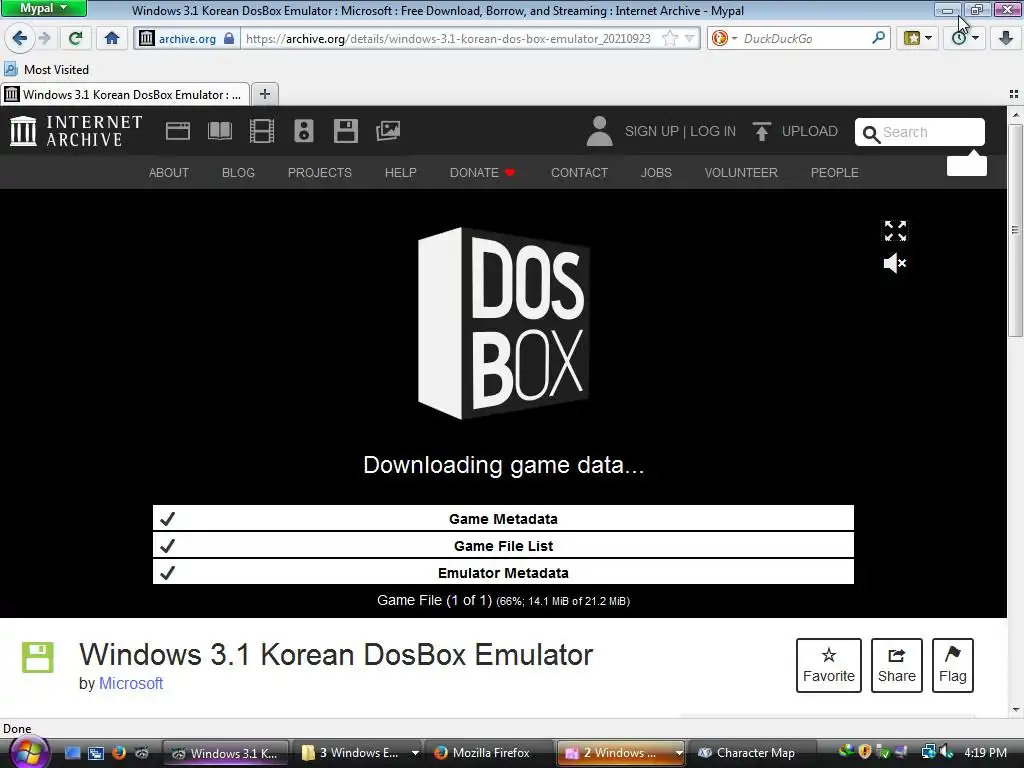Click the user avatar icon
Viewport: 1024px width, 768px height.
(x=599, y=131)
